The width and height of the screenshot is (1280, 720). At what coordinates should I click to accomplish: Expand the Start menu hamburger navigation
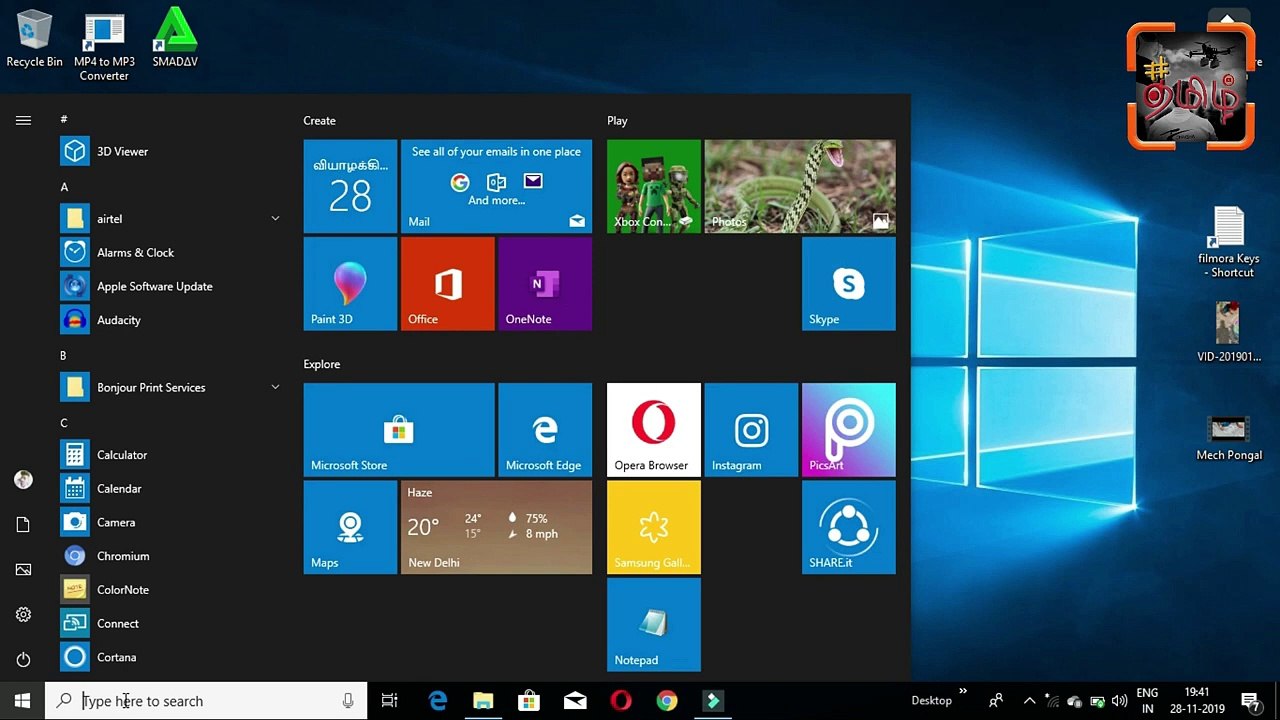tap(23, 120)
